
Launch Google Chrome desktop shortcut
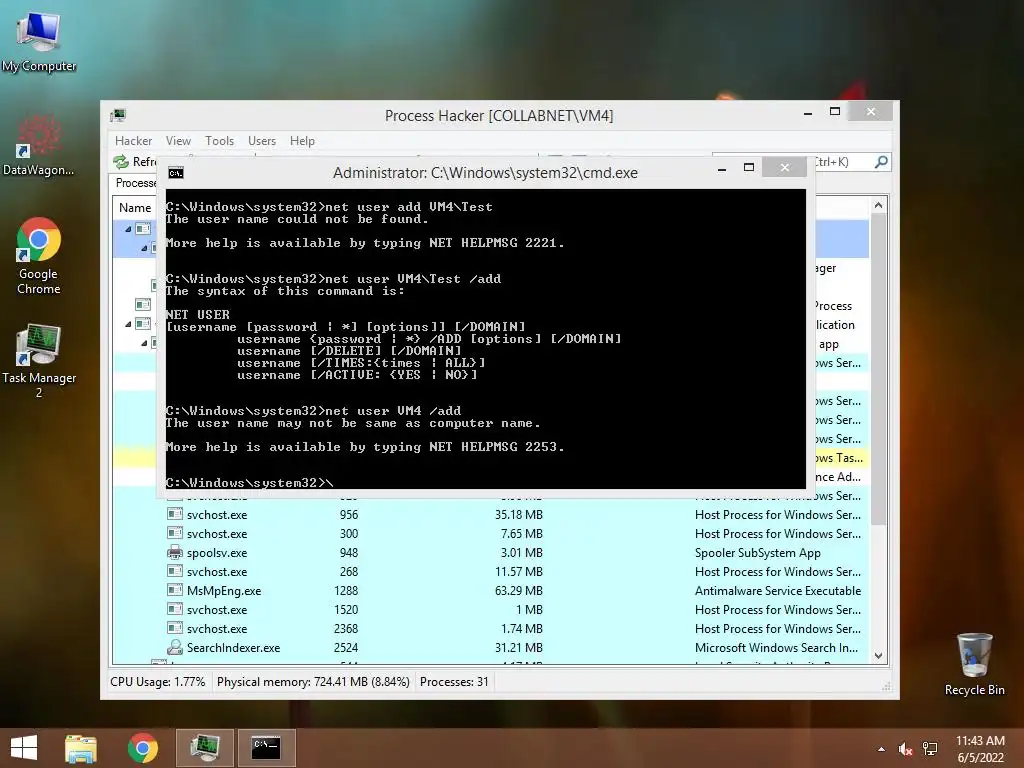click(x=39, y=255)
